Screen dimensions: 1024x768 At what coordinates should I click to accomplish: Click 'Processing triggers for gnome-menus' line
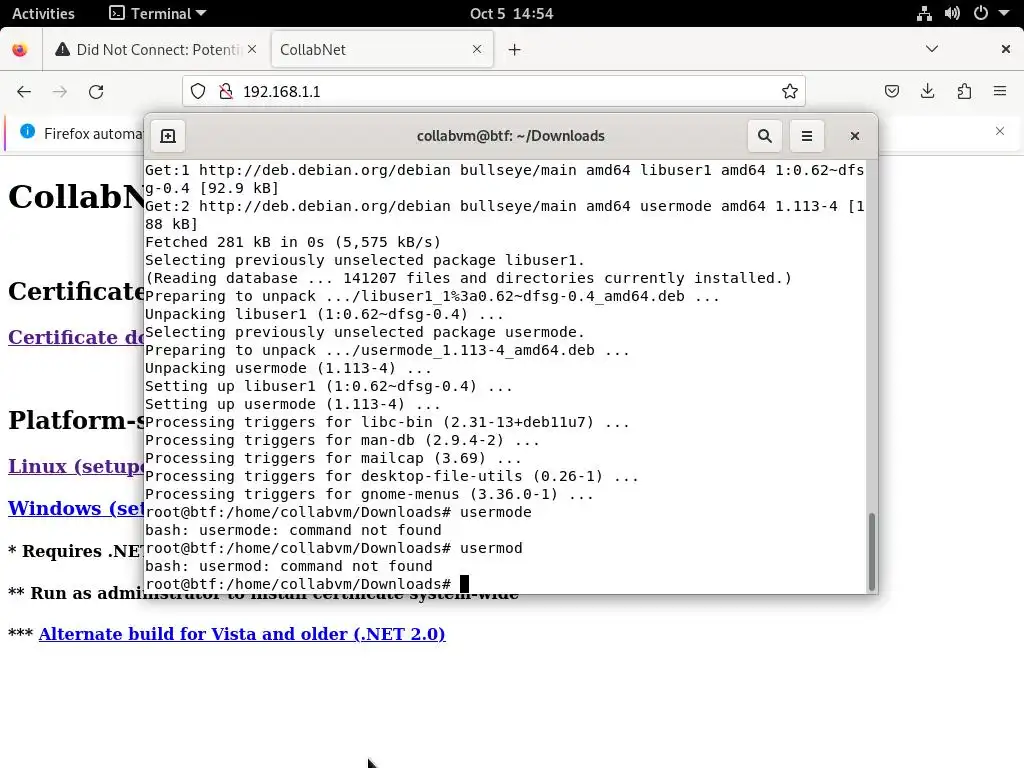click(370, 494)
